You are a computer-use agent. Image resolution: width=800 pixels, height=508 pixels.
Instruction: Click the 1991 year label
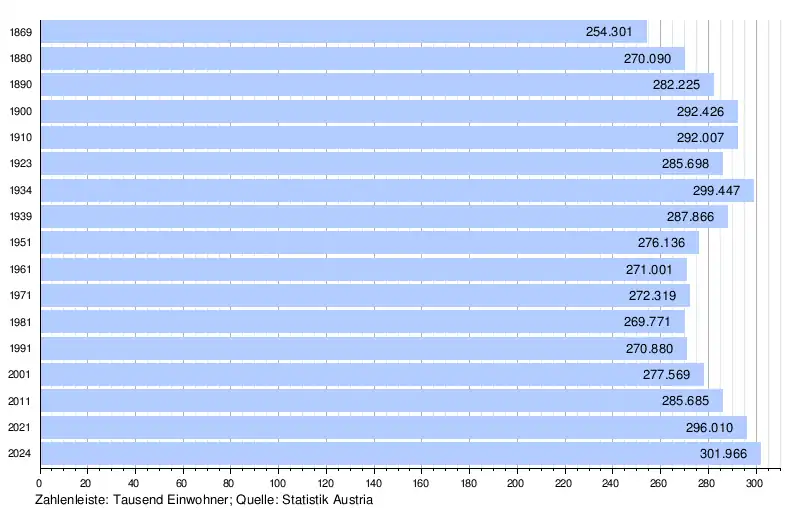(20, 349)
